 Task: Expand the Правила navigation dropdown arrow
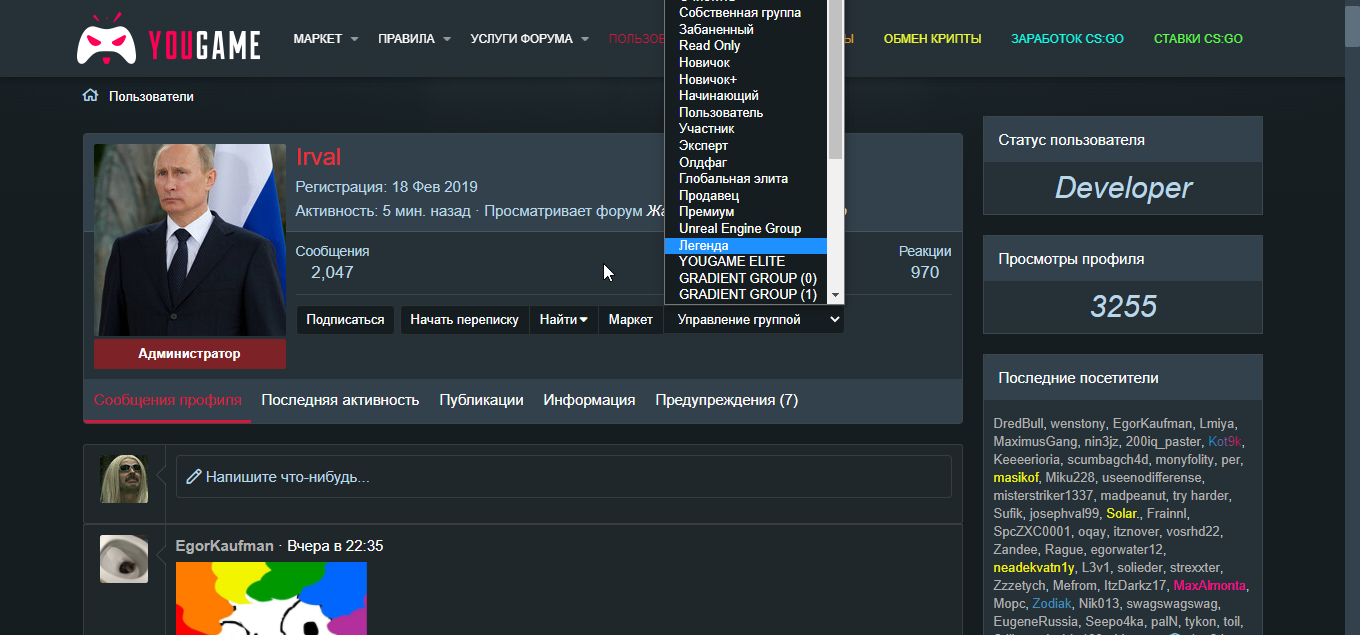click(x=447, y=39)
